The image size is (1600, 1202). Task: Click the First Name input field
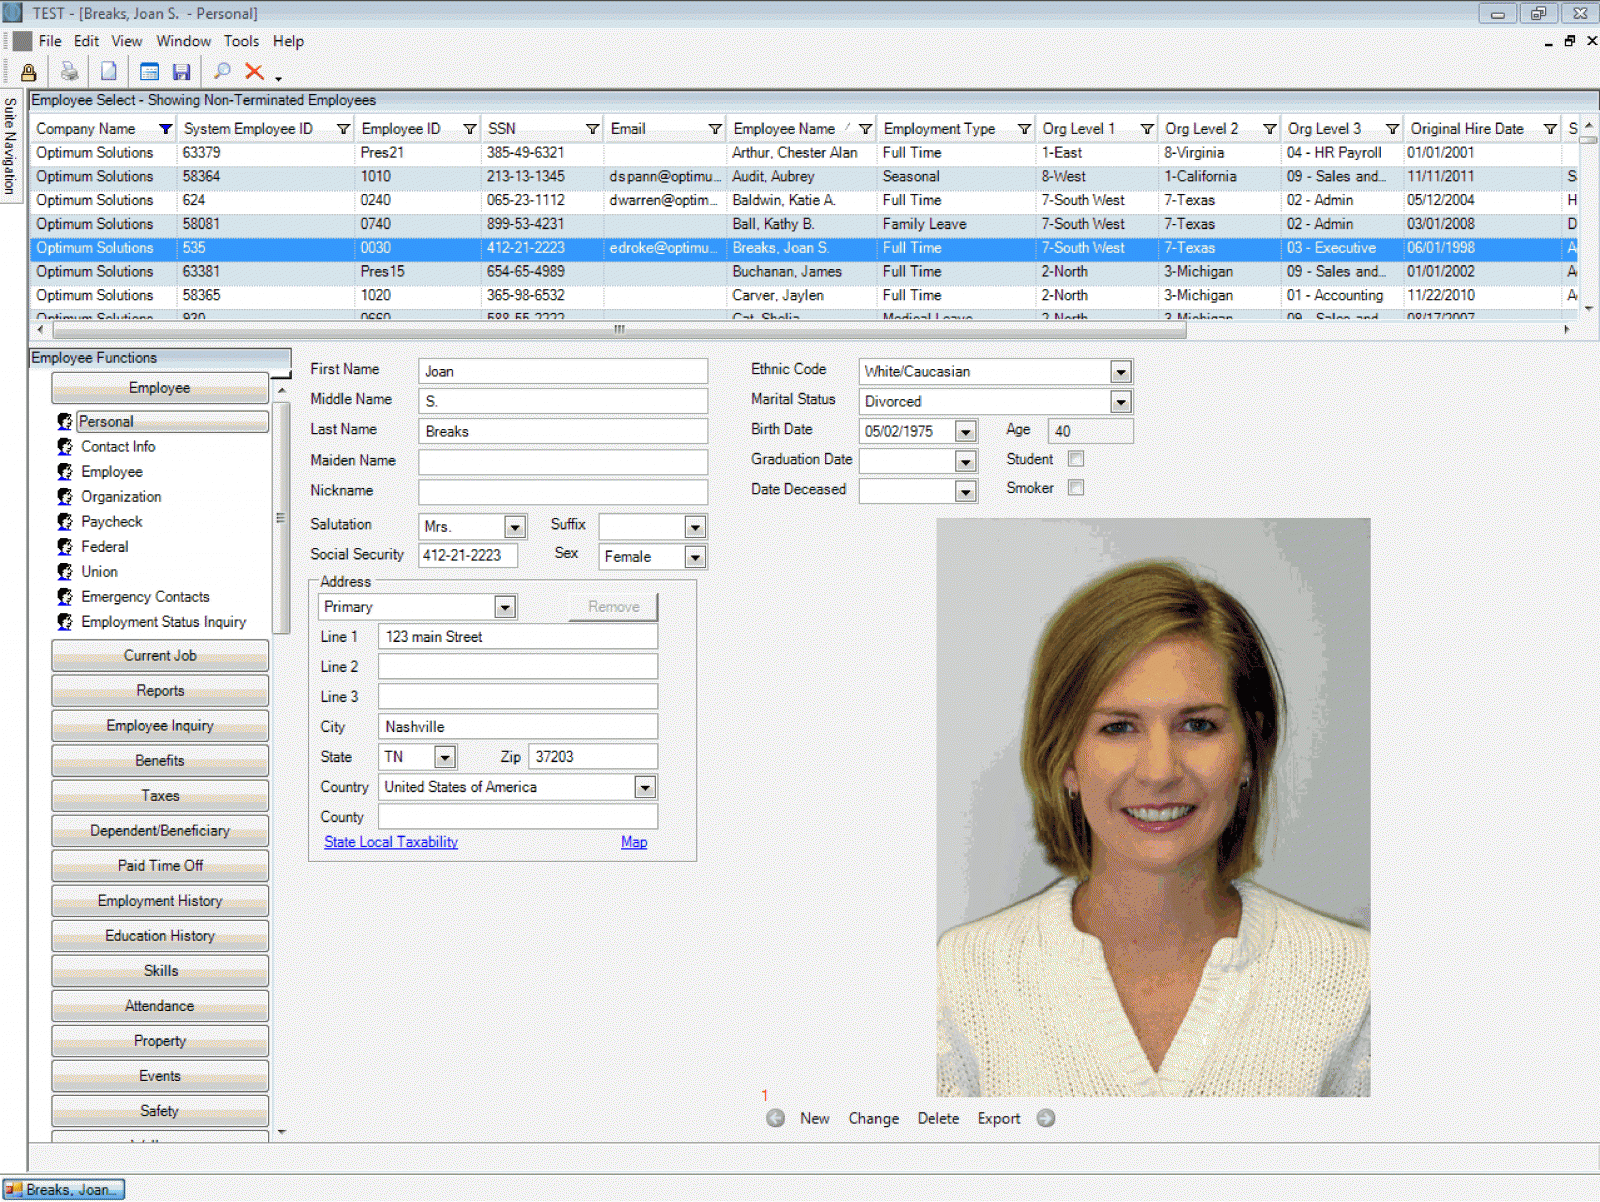563,371
